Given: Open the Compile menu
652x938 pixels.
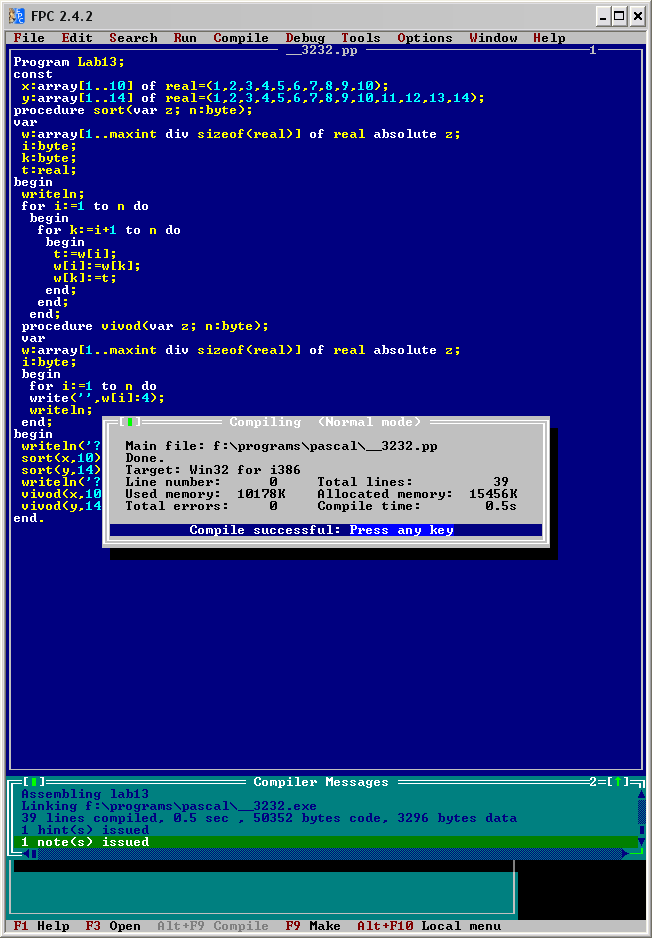Looking at the screenshot, I should point(241,38).
